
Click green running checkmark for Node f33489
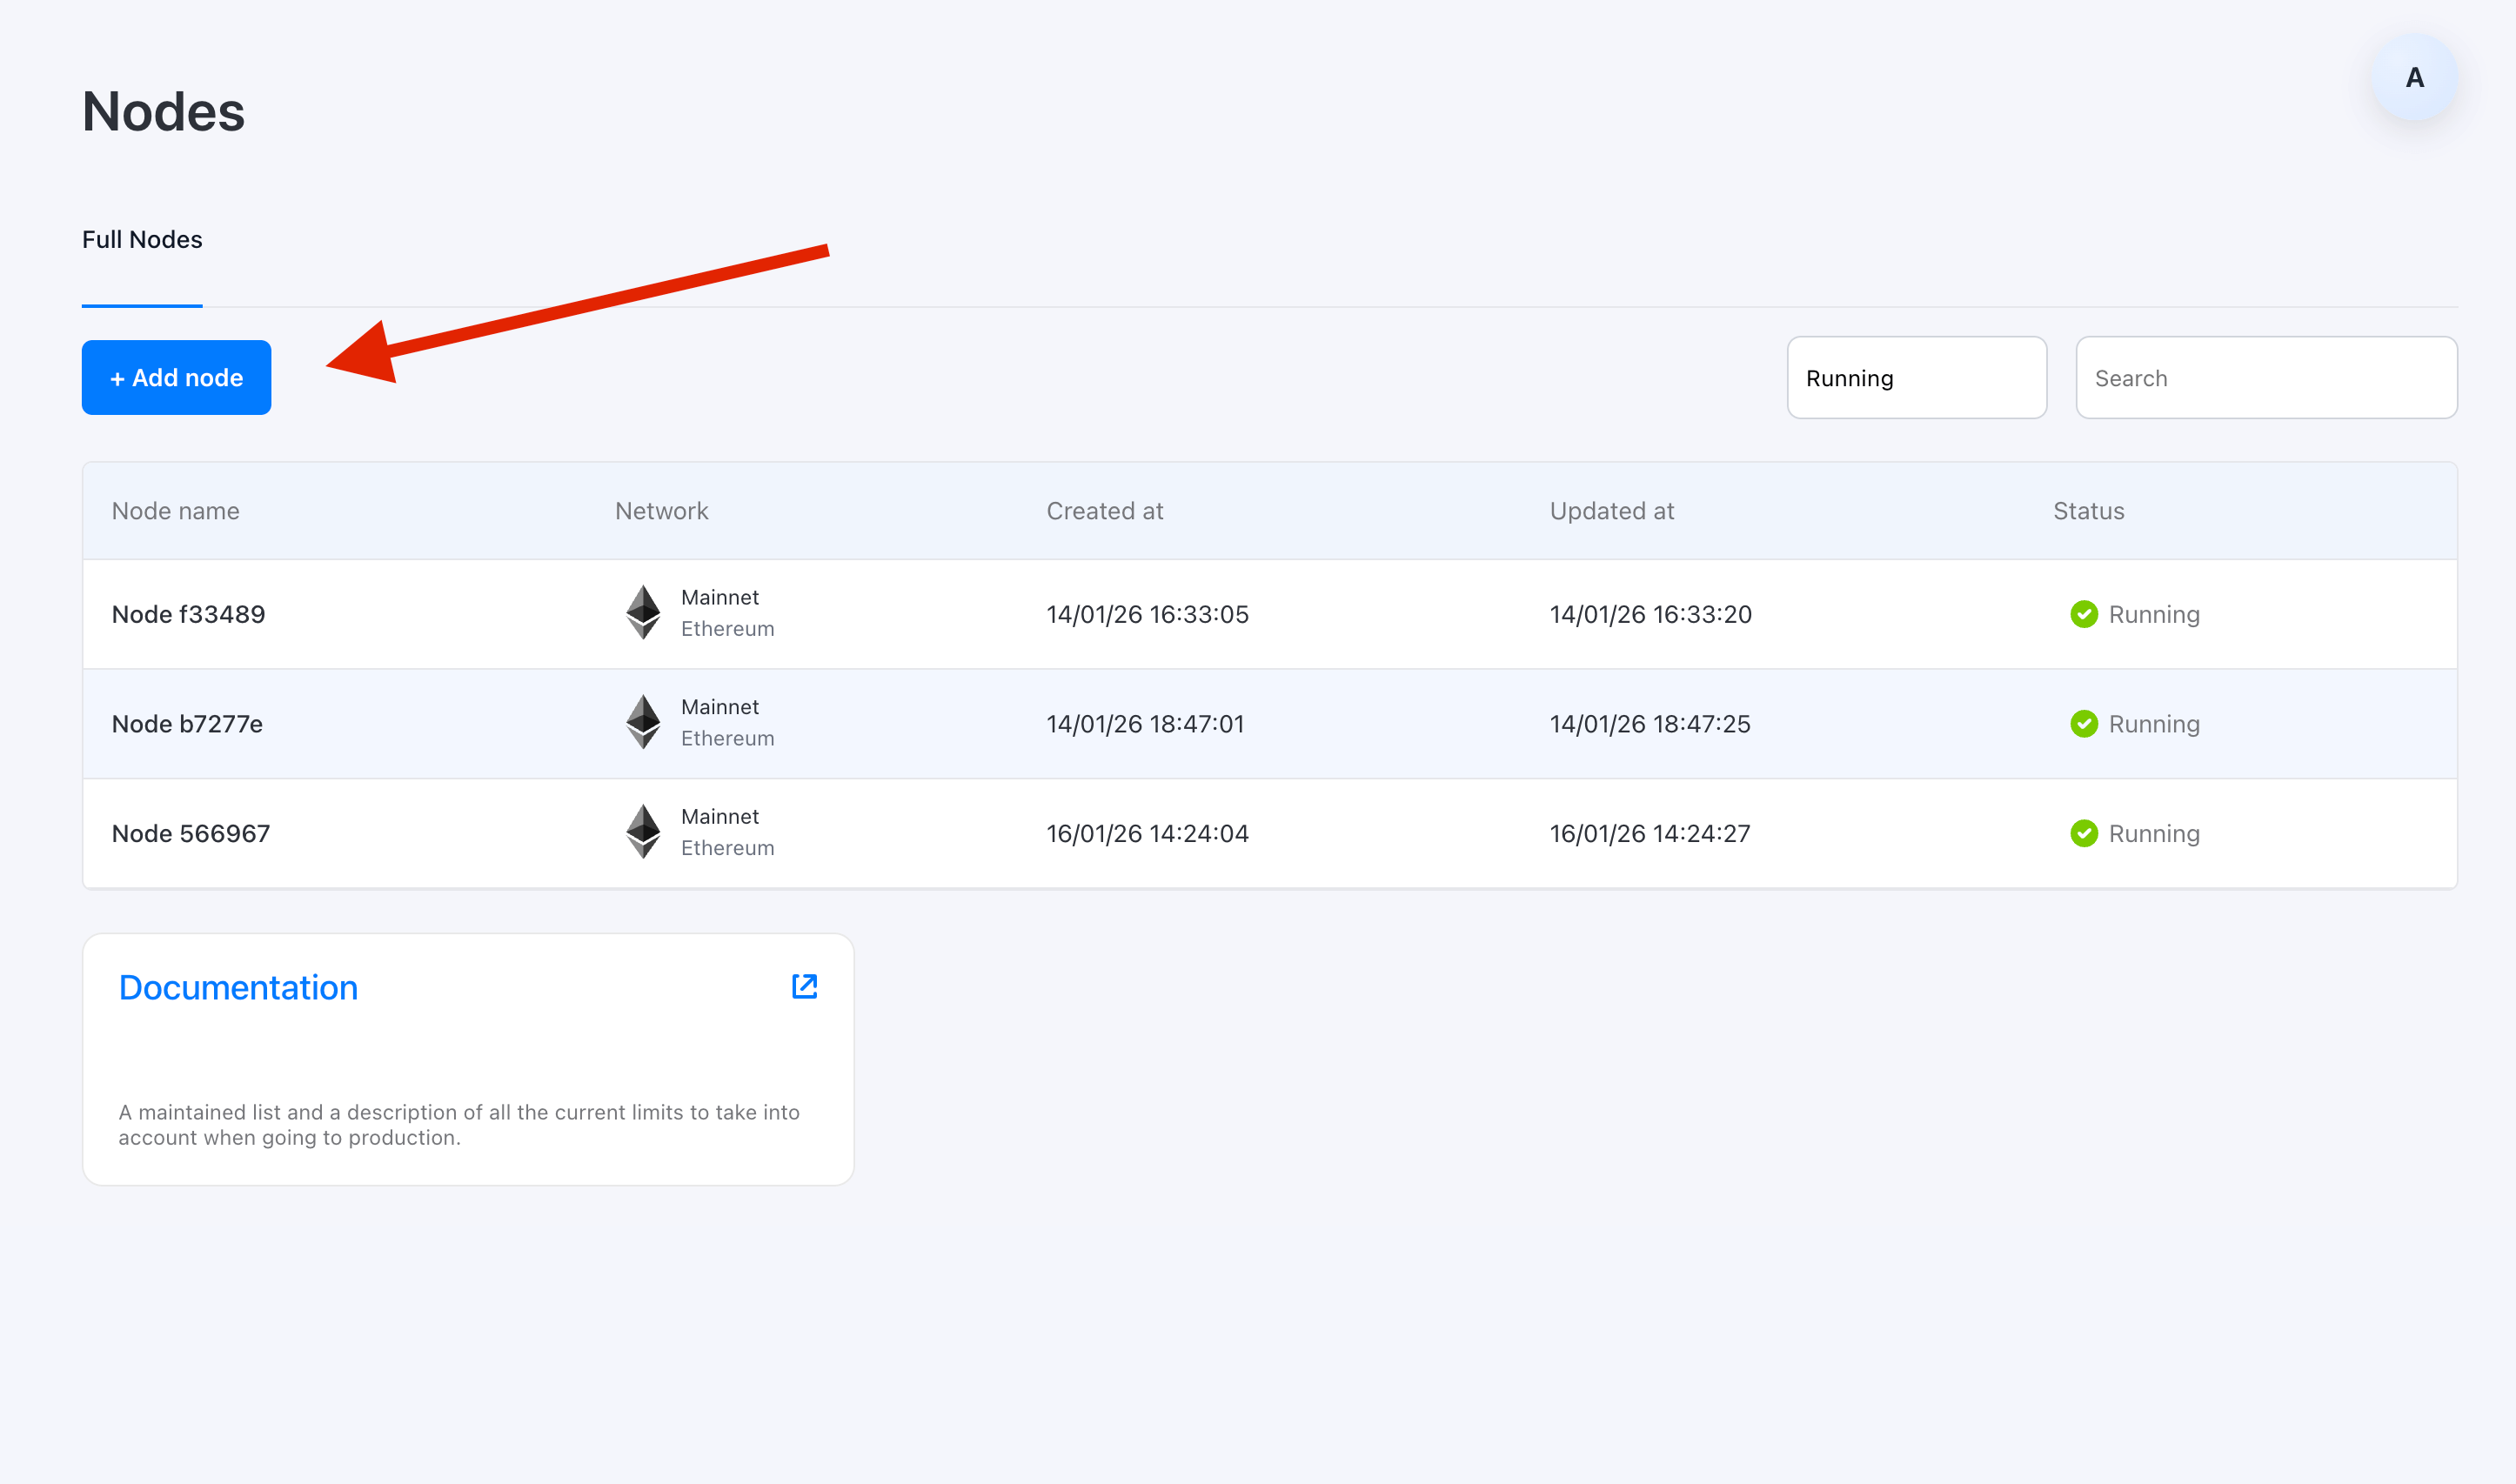2084,614
